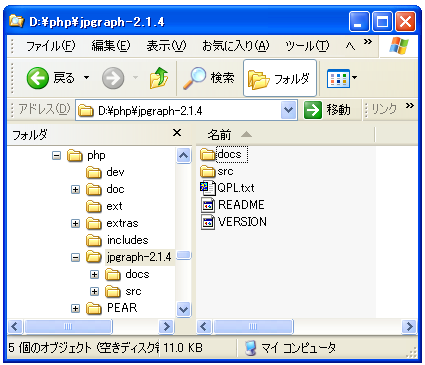Screen dimensions: 425x365
Task: Close the Folders pane with X
Action: [177, 133]
